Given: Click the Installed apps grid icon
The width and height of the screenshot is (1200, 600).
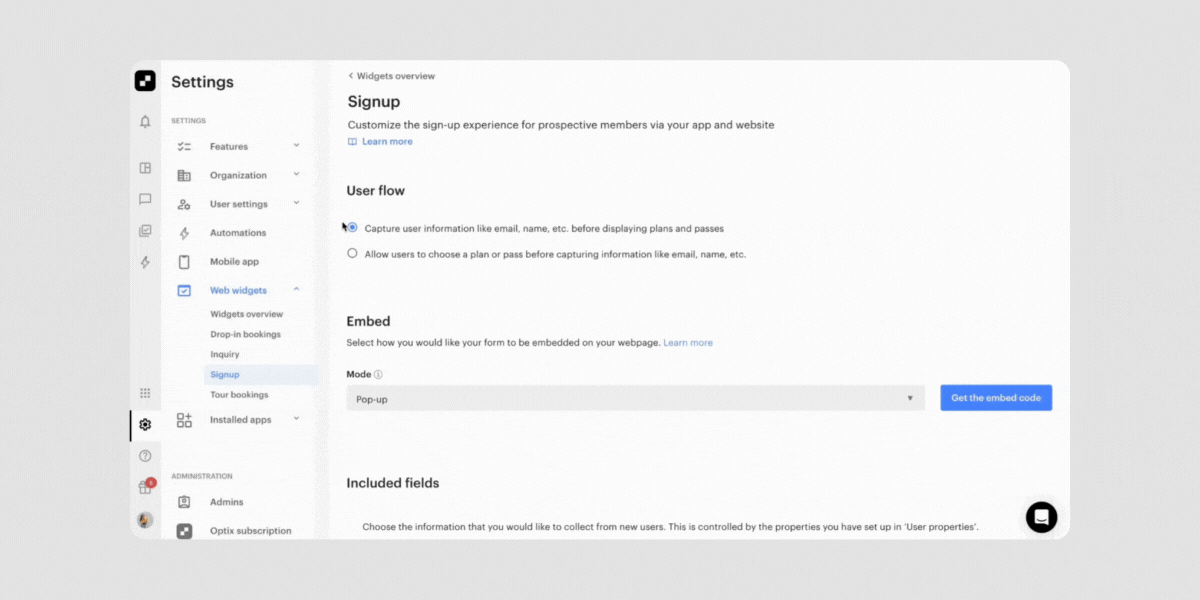Looking at the screenshot, I should [x=184, y=420].
